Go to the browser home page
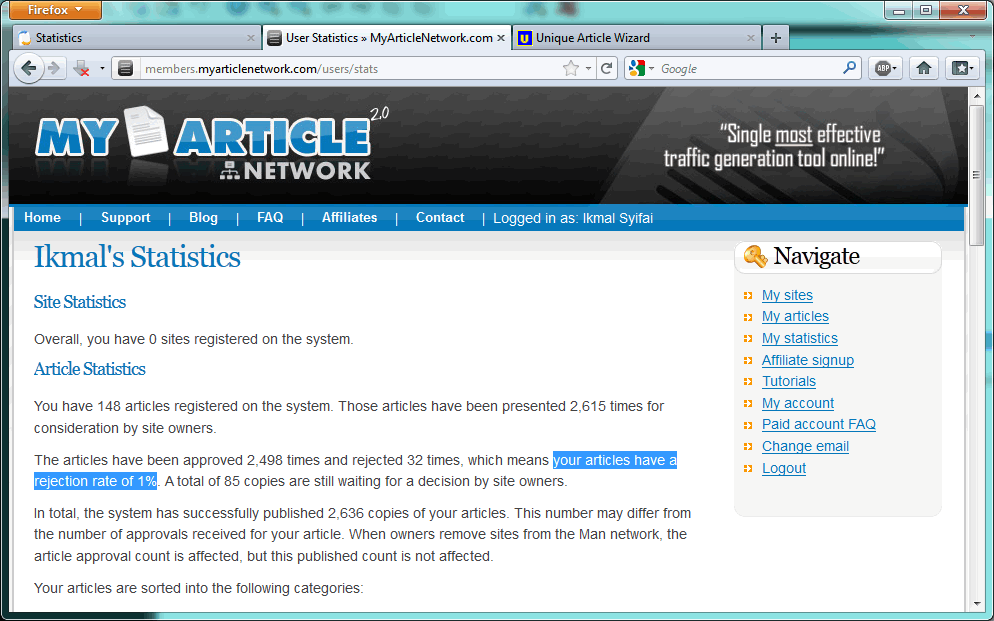The height and width of the screenshot is (621, 994). click(x=924, y=68)
